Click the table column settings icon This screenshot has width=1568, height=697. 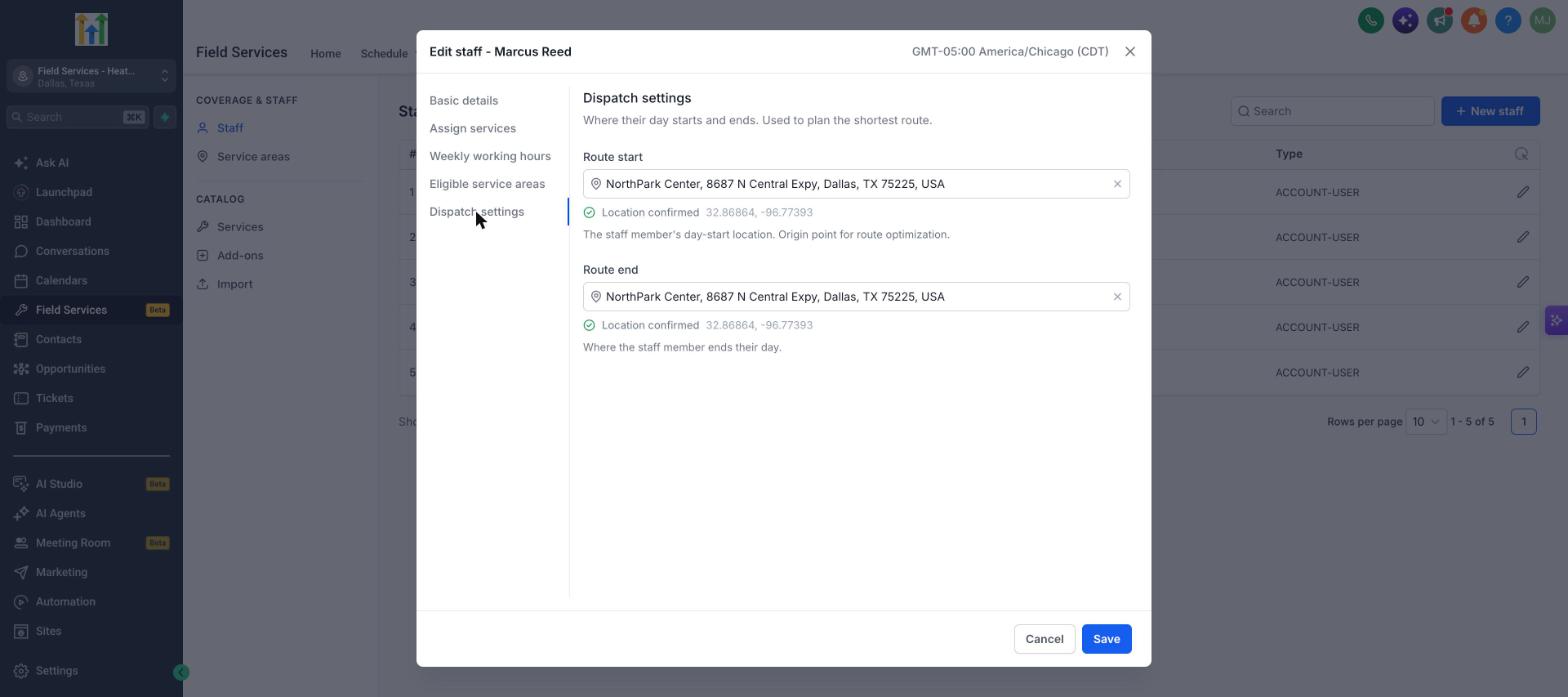tap(1521, 154)
